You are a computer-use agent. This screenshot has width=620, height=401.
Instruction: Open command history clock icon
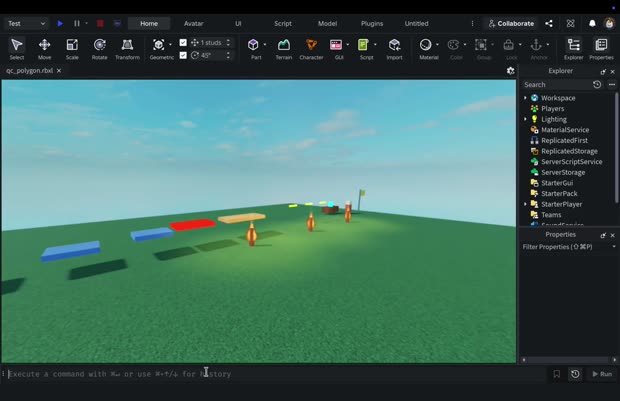coord(575,374)
